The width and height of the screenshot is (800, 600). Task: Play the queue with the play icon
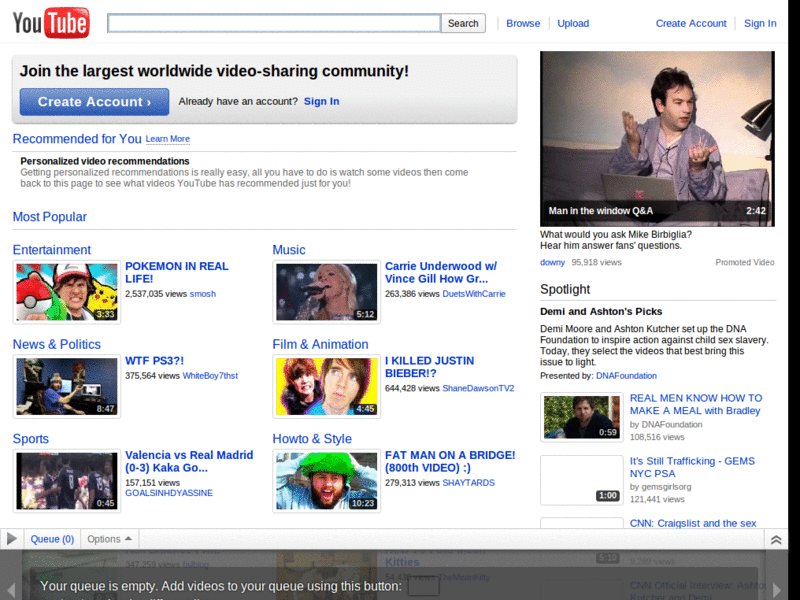point(12,539)
